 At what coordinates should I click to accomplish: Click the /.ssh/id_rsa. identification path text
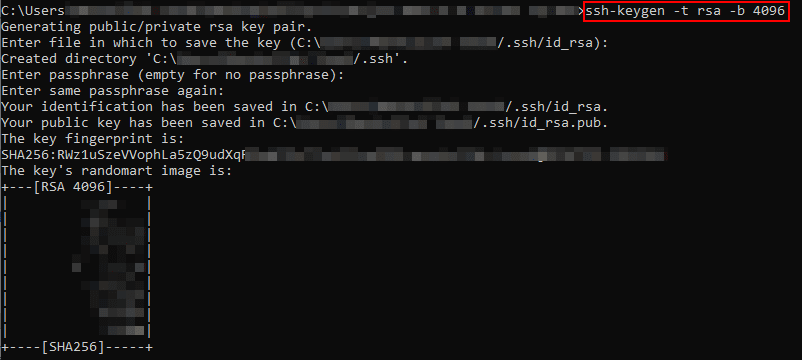(556, 107)
